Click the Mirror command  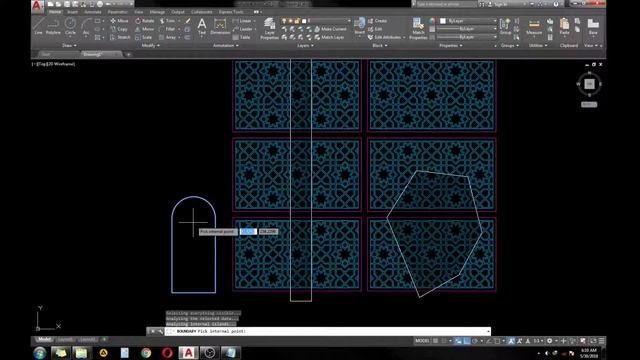coord(144,29)
